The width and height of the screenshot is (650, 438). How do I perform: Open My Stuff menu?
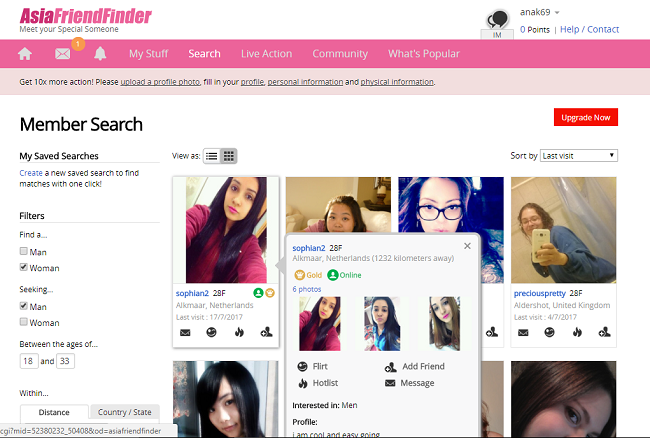[x=148, y=54]
